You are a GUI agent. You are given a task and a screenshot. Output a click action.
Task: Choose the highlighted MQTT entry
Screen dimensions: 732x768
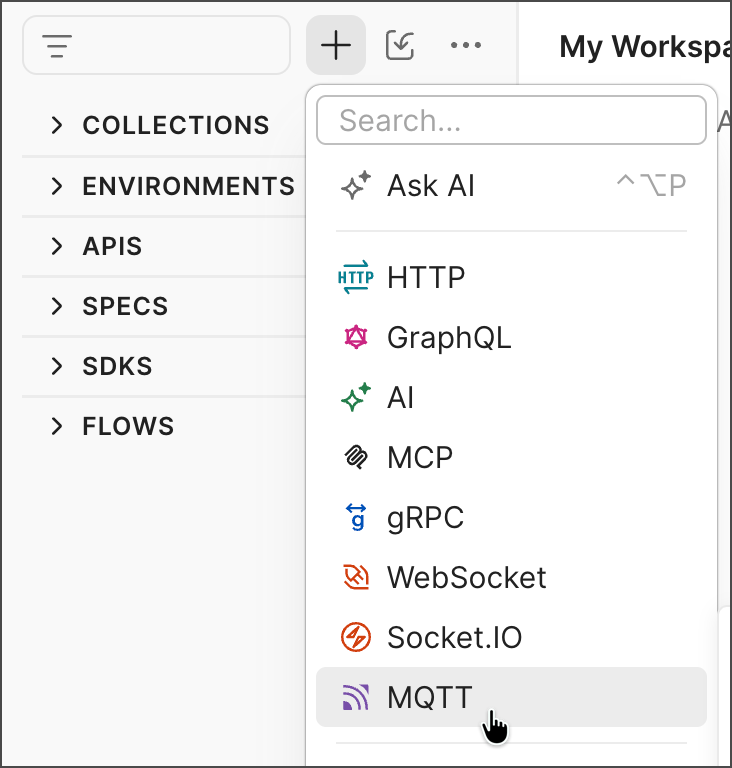point(512,697)
